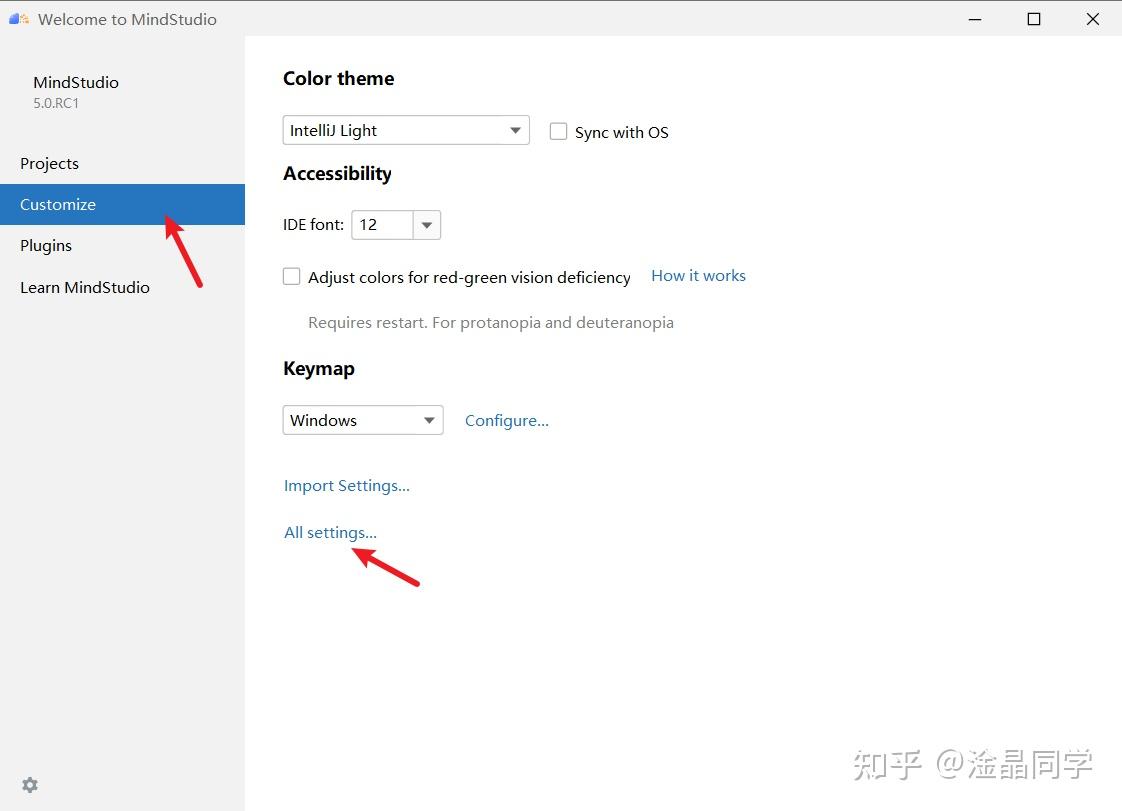The width and height of the screenshot is (1122, 811).
Task: Enable the Sync with OS checkbox
Action: click(x=558, y=131)
